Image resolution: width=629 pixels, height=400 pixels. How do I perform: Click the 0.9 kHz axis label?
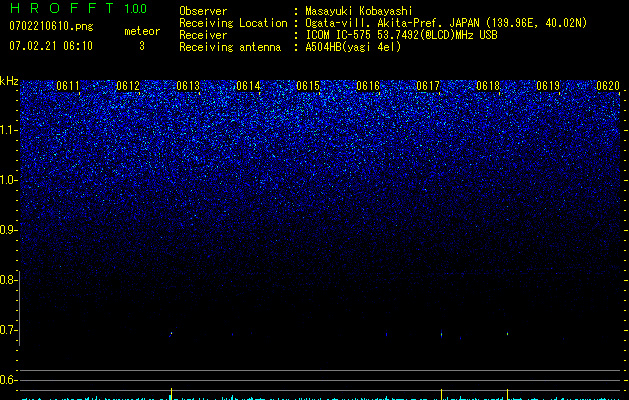click(9, 230)
